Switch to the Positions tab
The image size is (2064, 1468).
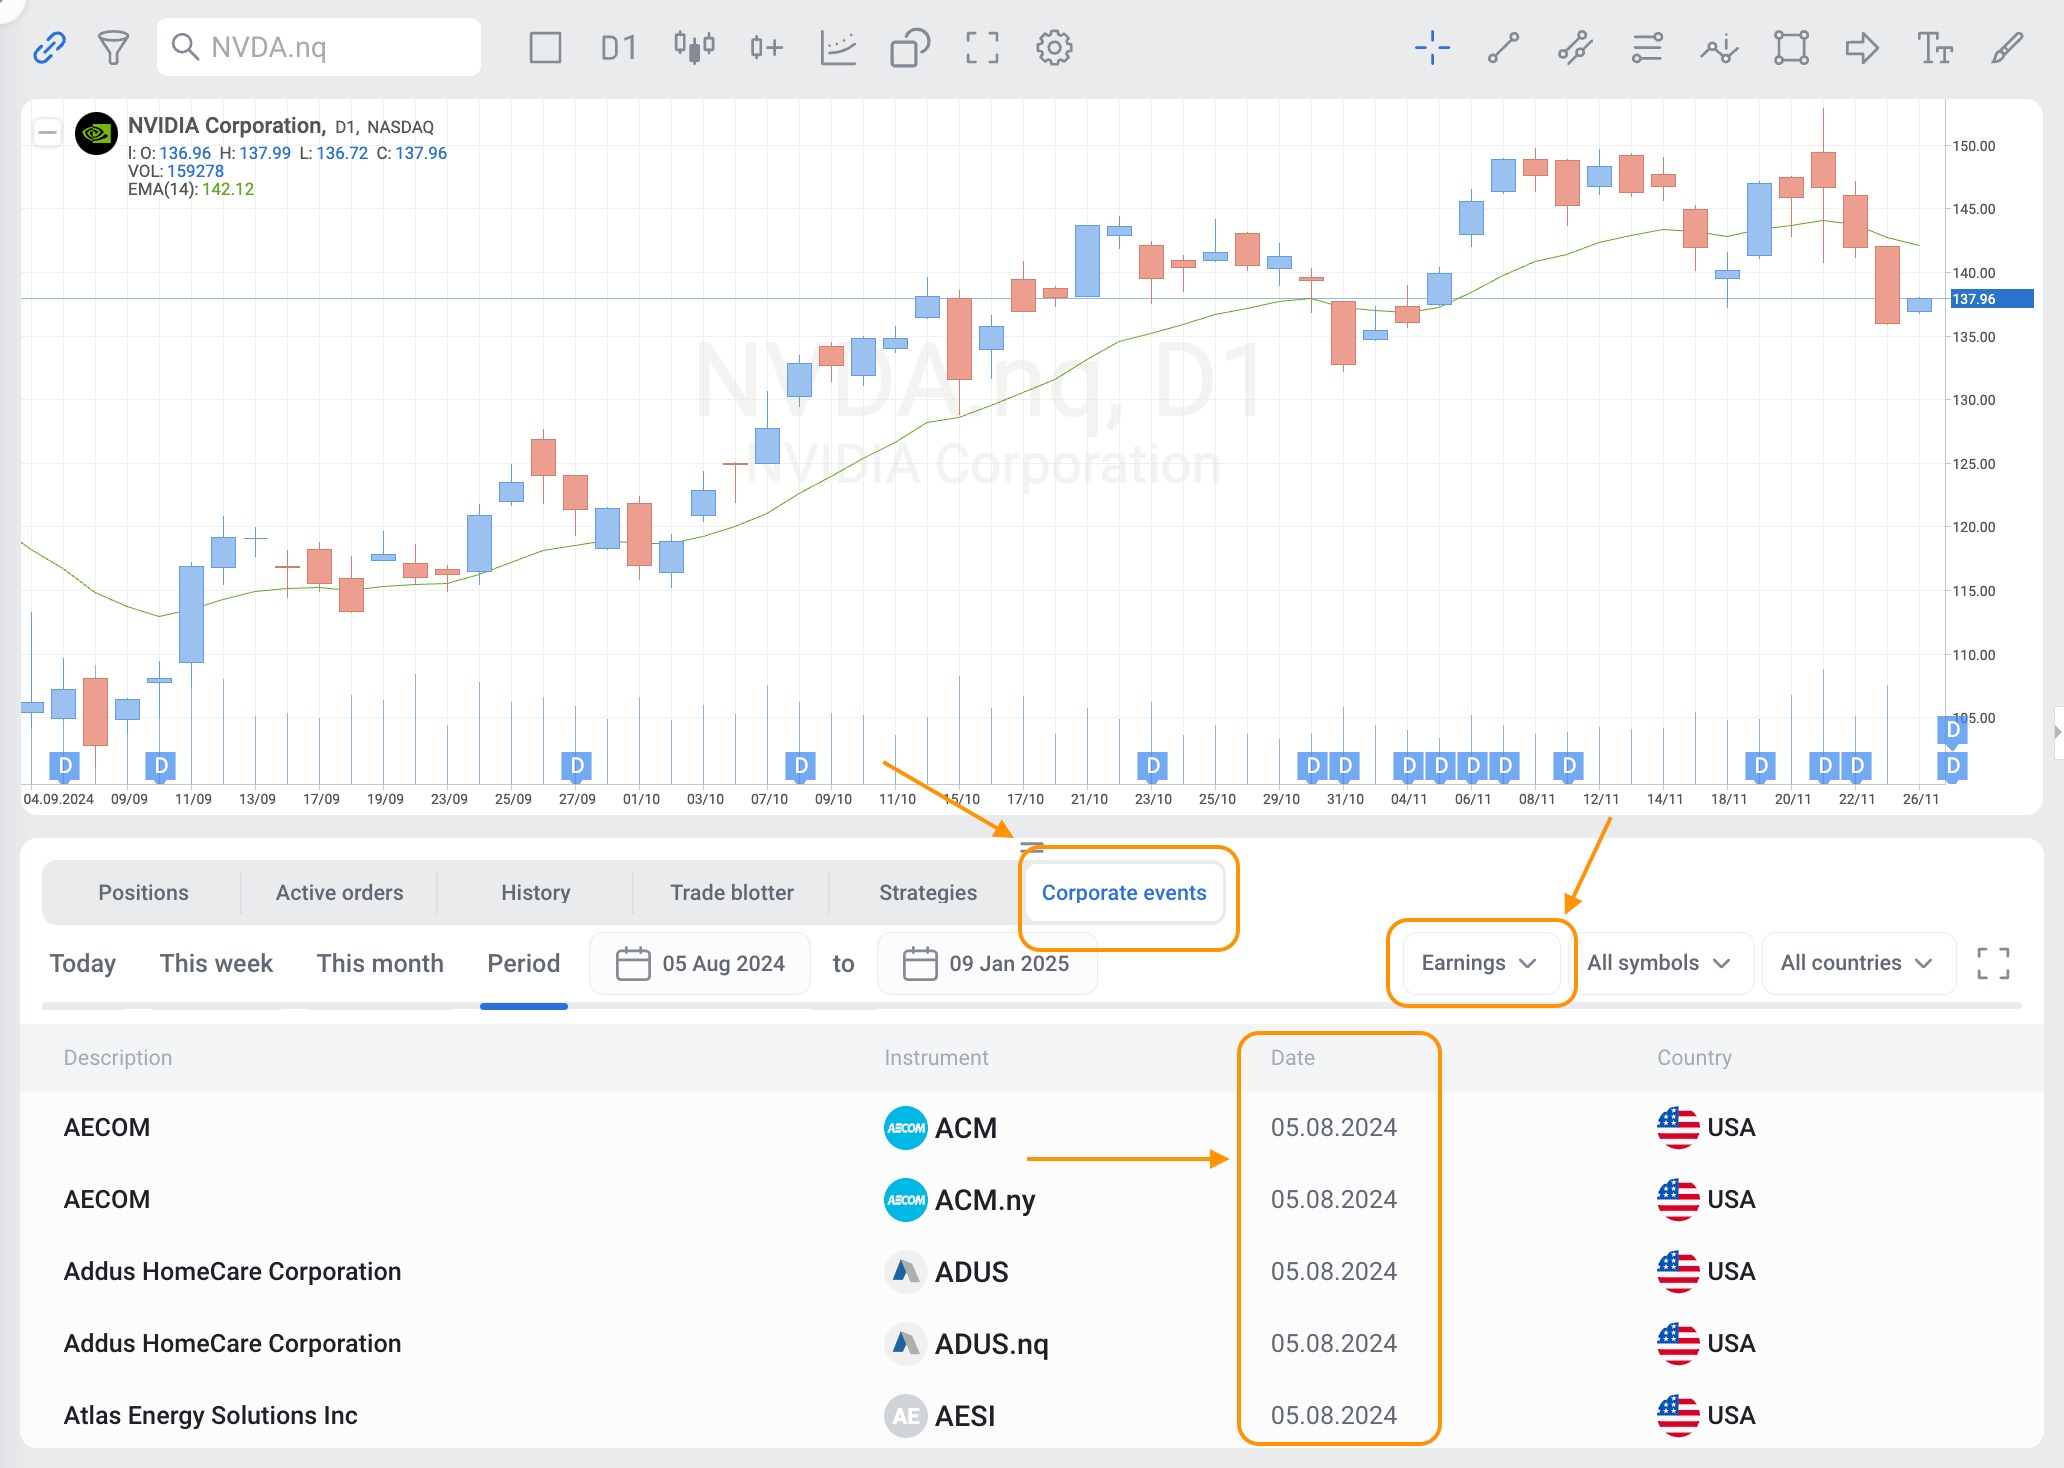pos(143,892)
